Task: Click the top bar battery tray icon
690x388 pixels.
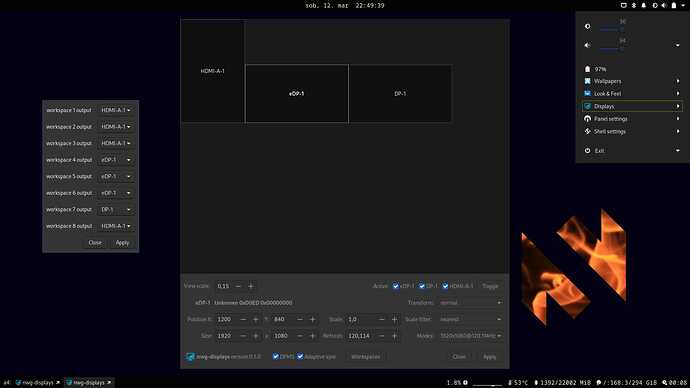Action: (674, 5)
